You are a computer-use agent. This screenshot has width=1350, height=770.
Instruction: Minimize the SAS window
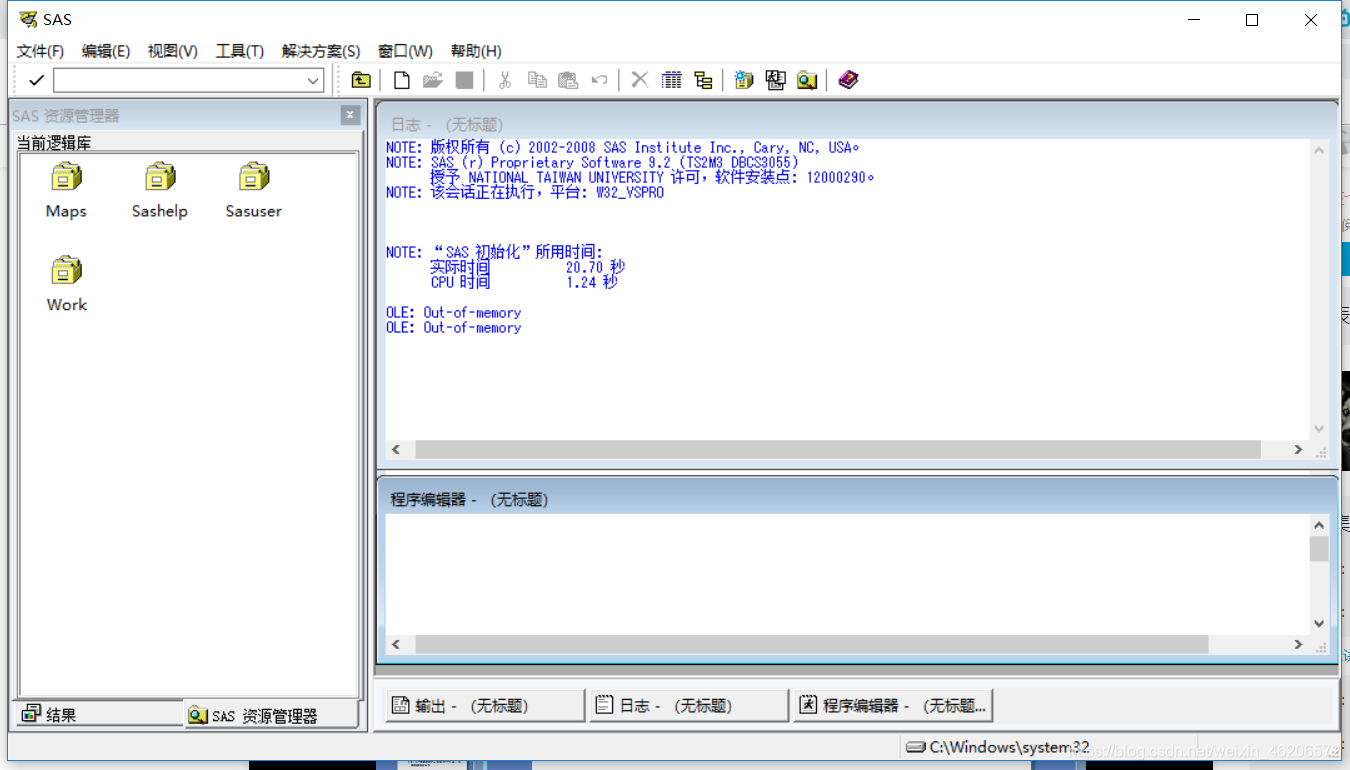tap(1193, 20)
